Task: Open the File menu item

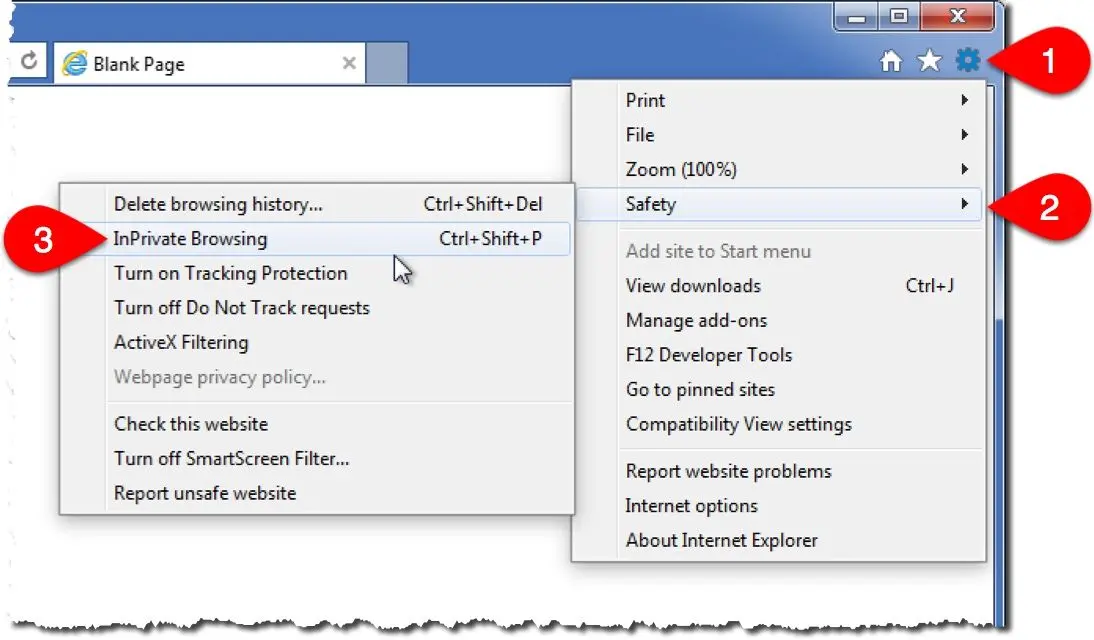Action: 779,135
